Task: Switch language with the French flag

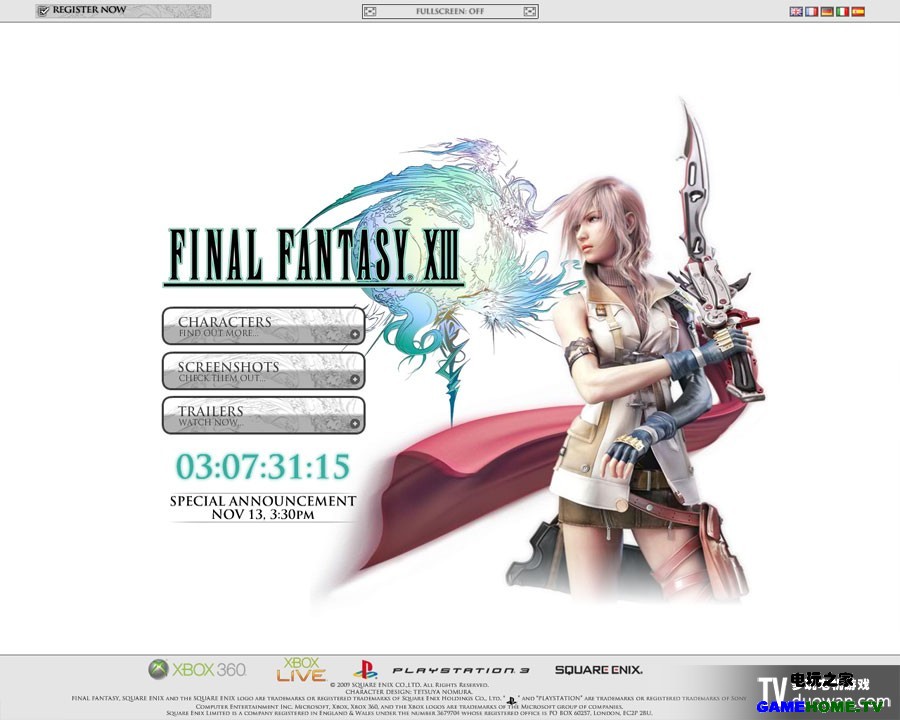Action: [812, 11]
